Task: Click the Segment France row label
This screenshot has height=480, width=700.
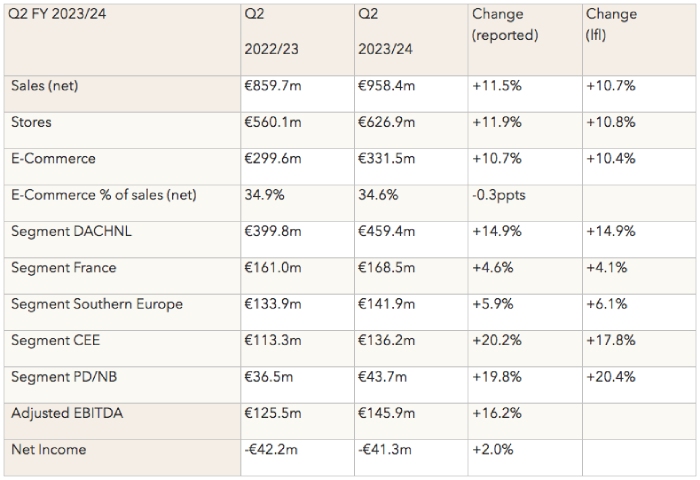Action: [x=63, y=268]
